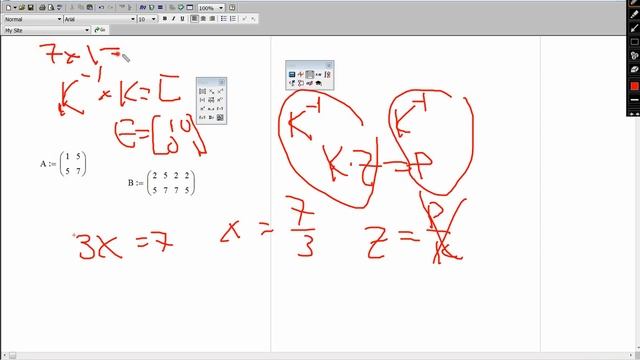The image size is (640, 360).
Task: Select the highlighter in the annotation bar
Action: (634, 14)
